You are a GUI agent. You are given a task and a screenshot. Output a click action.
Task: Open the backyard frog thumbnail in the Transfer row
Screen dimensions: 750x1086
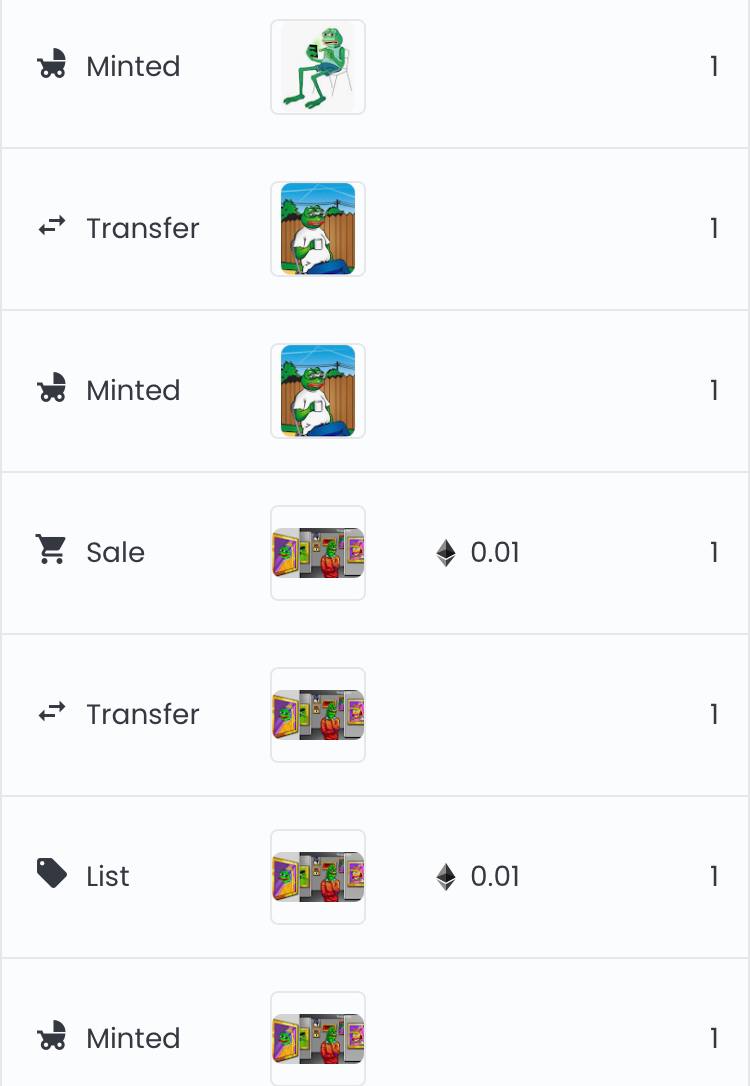coord(318,229)
